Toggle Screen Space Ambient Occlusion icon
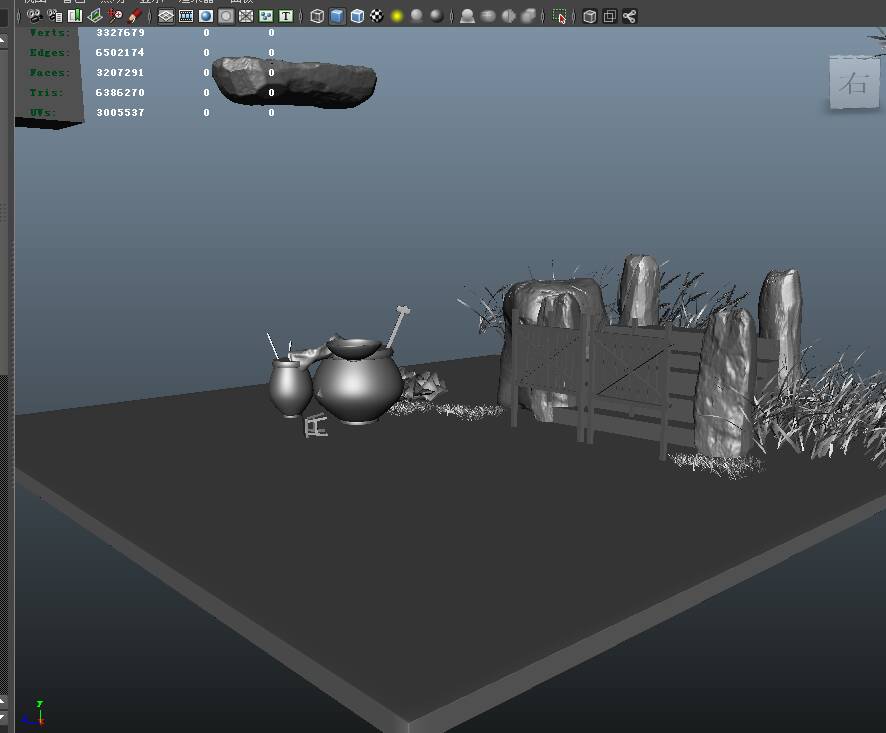Image resolution: width=886 pixels, height=733 pixels. (467, 16)
